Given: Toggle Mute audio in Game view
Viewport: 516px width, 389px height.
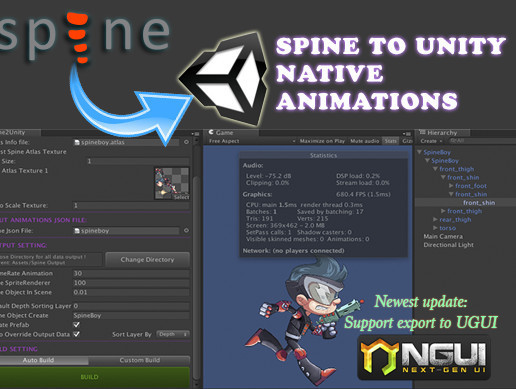Looking at the screenshot, I should (364, 141).
